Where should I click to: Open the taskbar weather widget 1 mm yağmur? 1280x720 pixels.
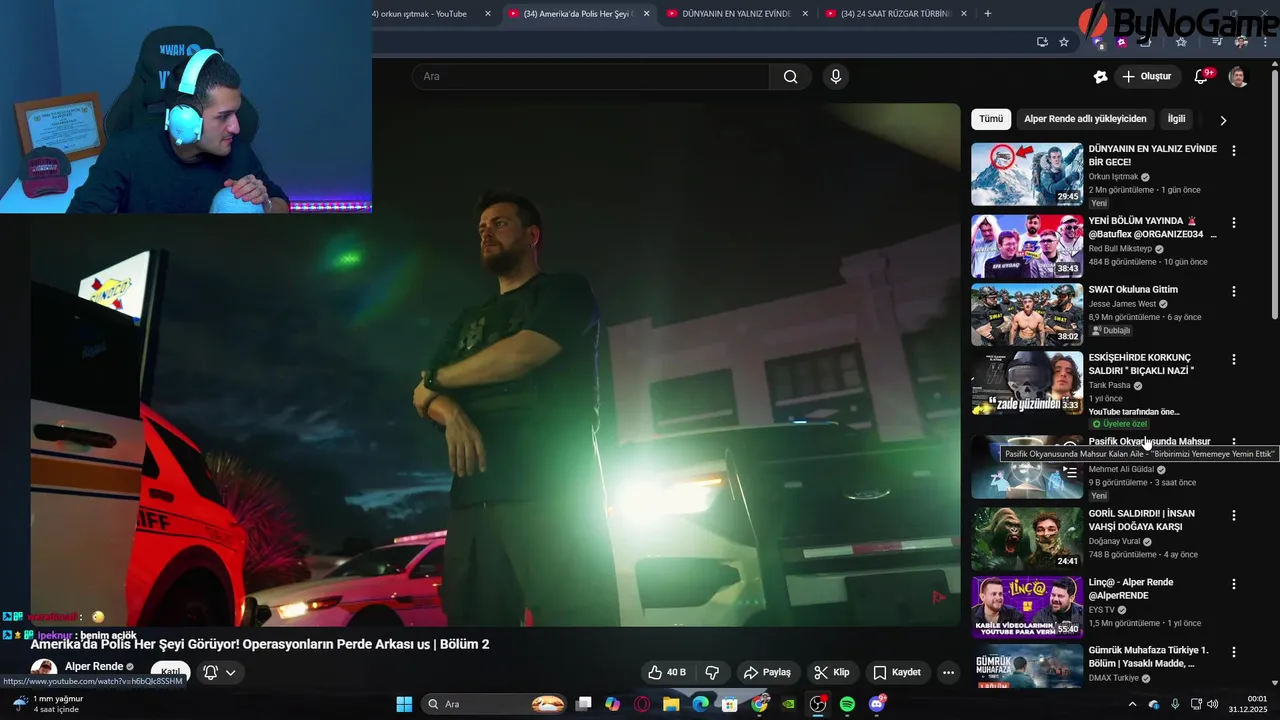click(48, 704)
